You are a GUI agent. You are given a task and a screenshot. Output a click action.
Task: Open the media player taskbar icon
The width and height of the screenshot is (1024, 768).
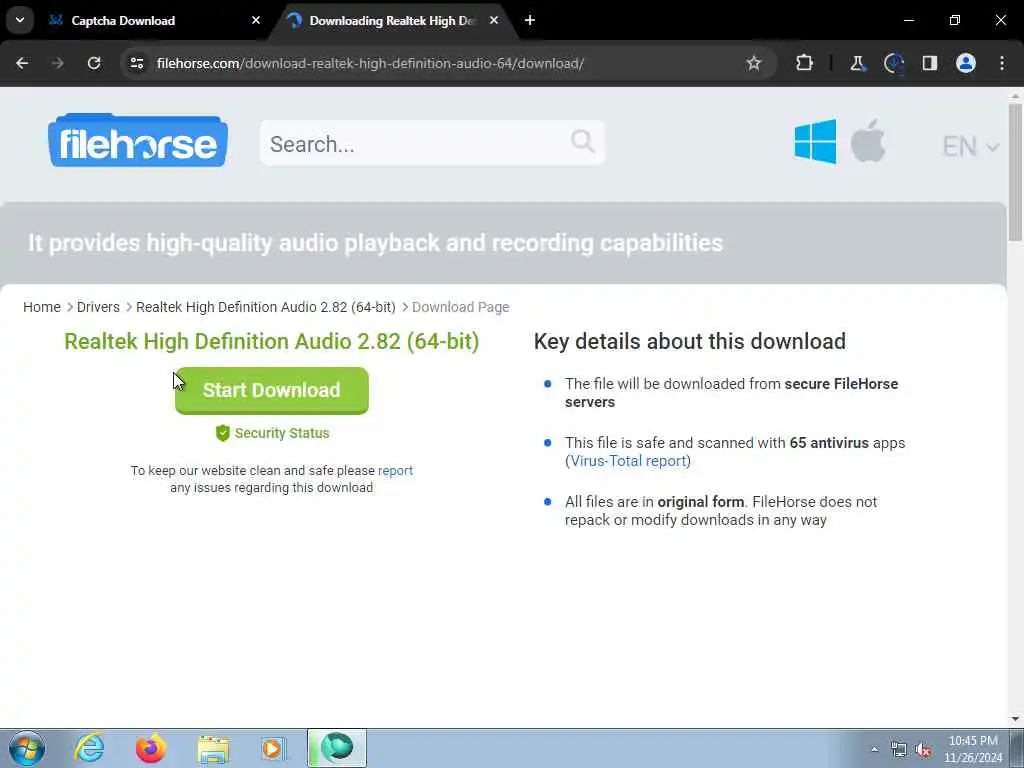(274, 748)
